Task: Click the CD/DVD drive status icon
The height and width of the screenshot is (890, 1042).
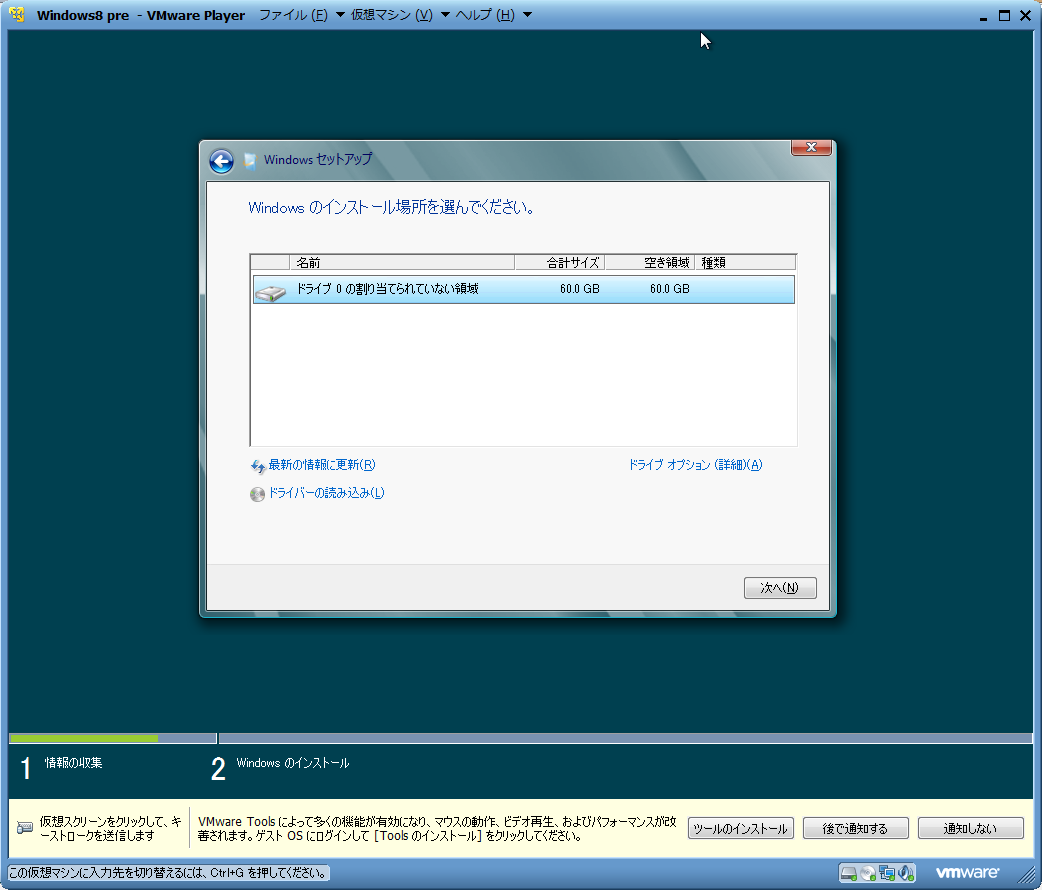Action: 868,873
